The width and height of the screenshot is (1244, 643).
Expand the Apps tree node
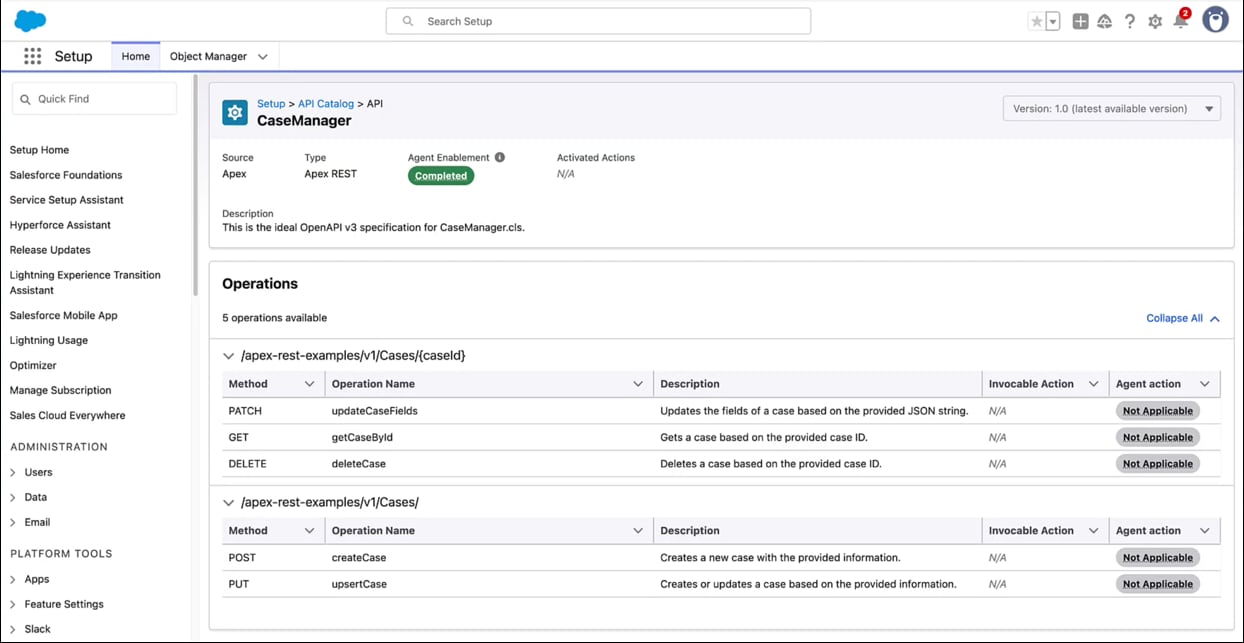[x=14, y=579]
